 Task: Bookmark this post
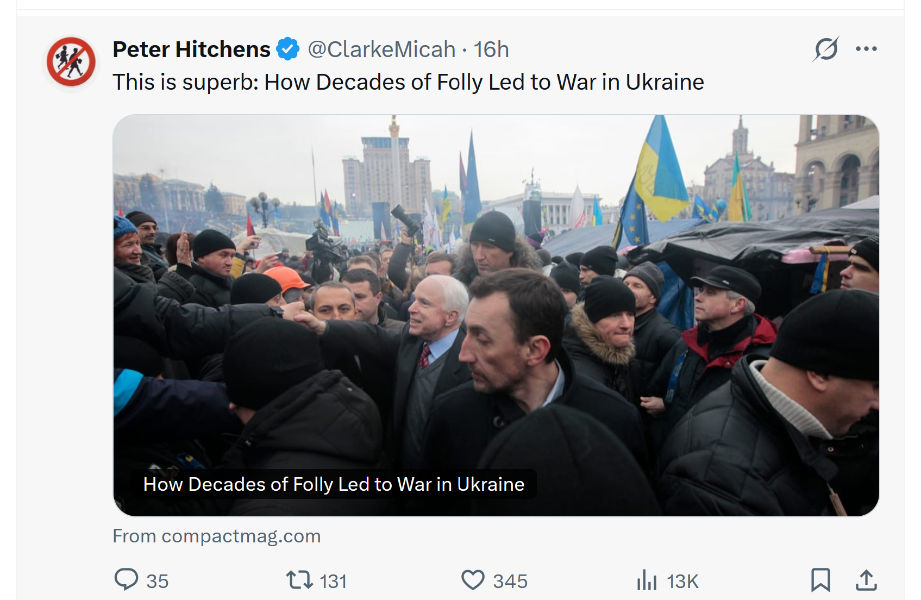point(820,580)
